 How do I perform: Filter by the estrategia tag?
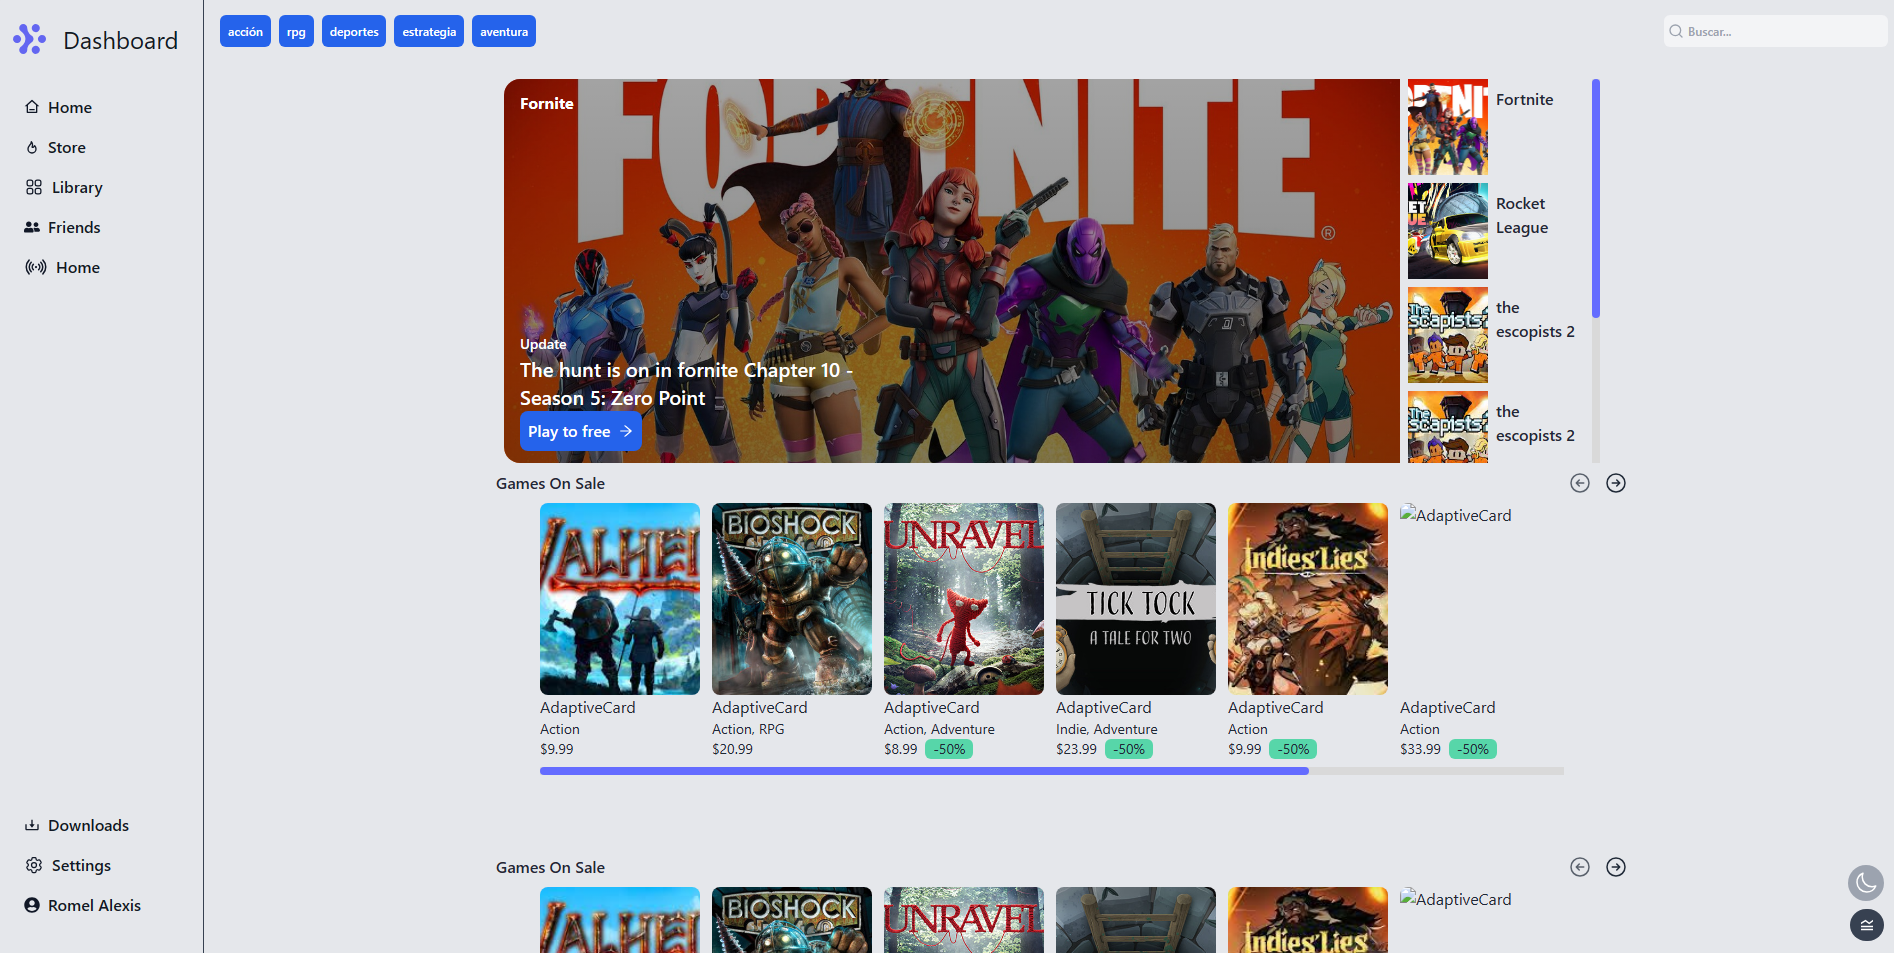[x=429, y=31]
